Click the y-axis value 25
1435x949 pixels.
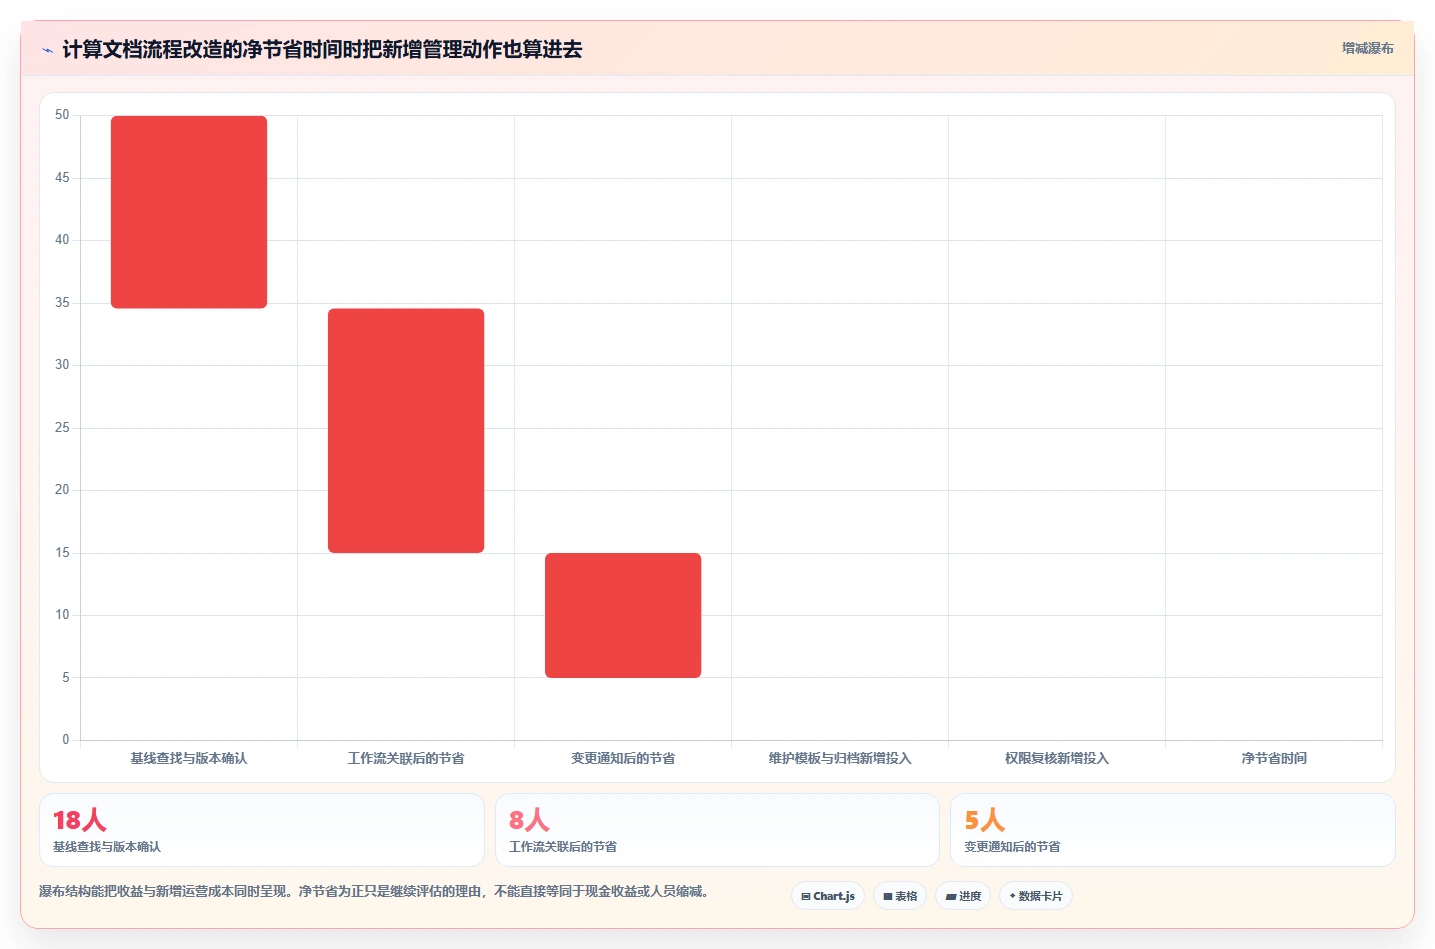click(62, 427)
